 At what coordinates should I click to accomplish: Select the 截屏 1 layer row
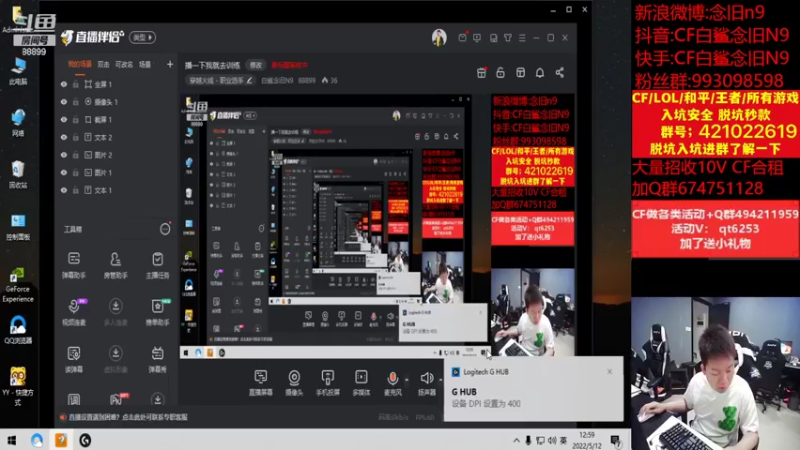click(116, 119)
